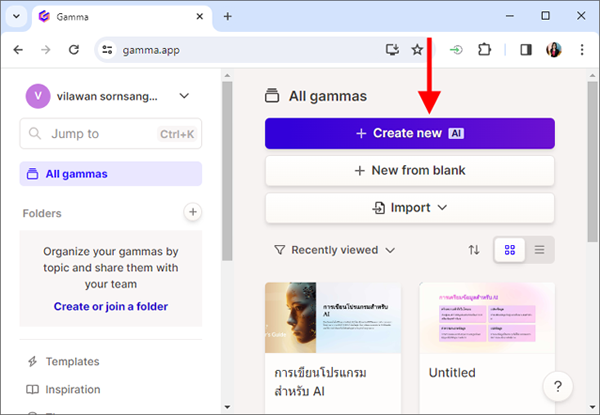
Task: Click the browser forward arrow
Action: pos(46,50)
